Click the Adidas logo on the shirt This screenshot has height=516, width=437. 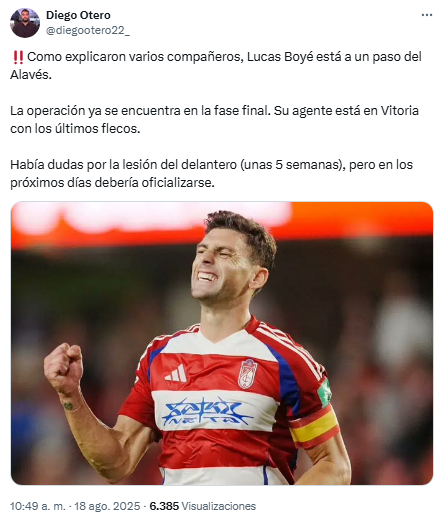(x=176, y=373)
